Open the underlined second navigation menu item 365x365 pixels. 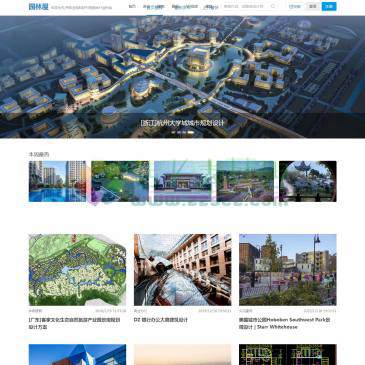153,7
